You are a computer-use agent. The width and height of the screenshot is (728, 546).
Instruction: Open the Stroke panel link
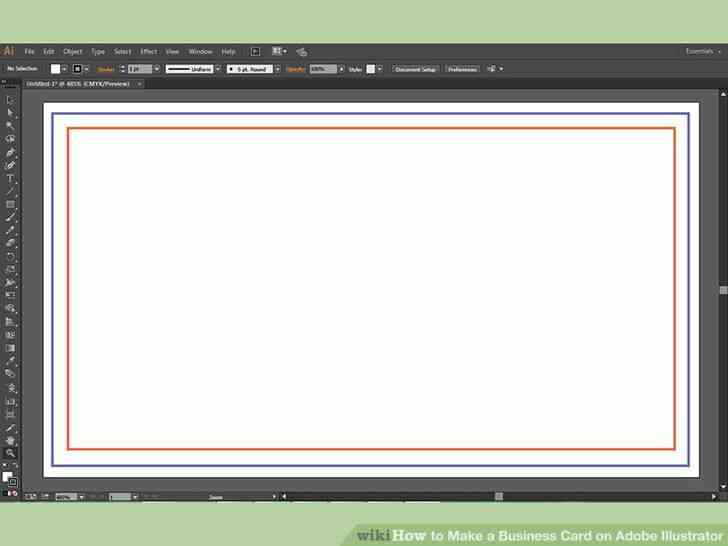[x=105, y=69]
